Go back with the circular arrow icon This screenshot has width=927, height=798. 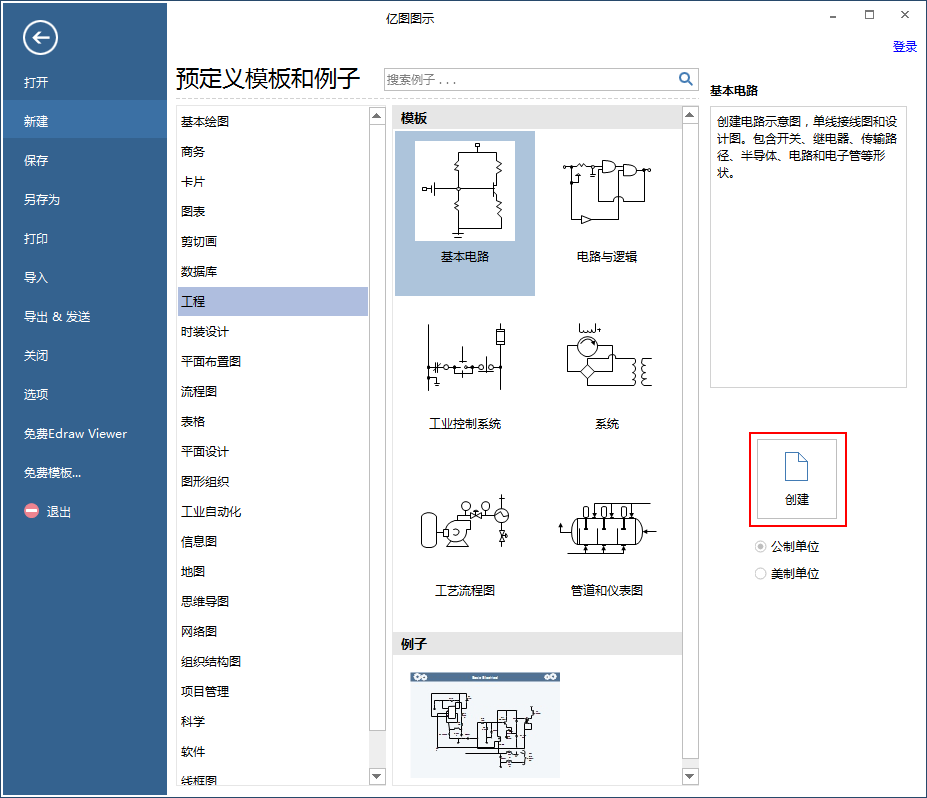click(40, 38)
